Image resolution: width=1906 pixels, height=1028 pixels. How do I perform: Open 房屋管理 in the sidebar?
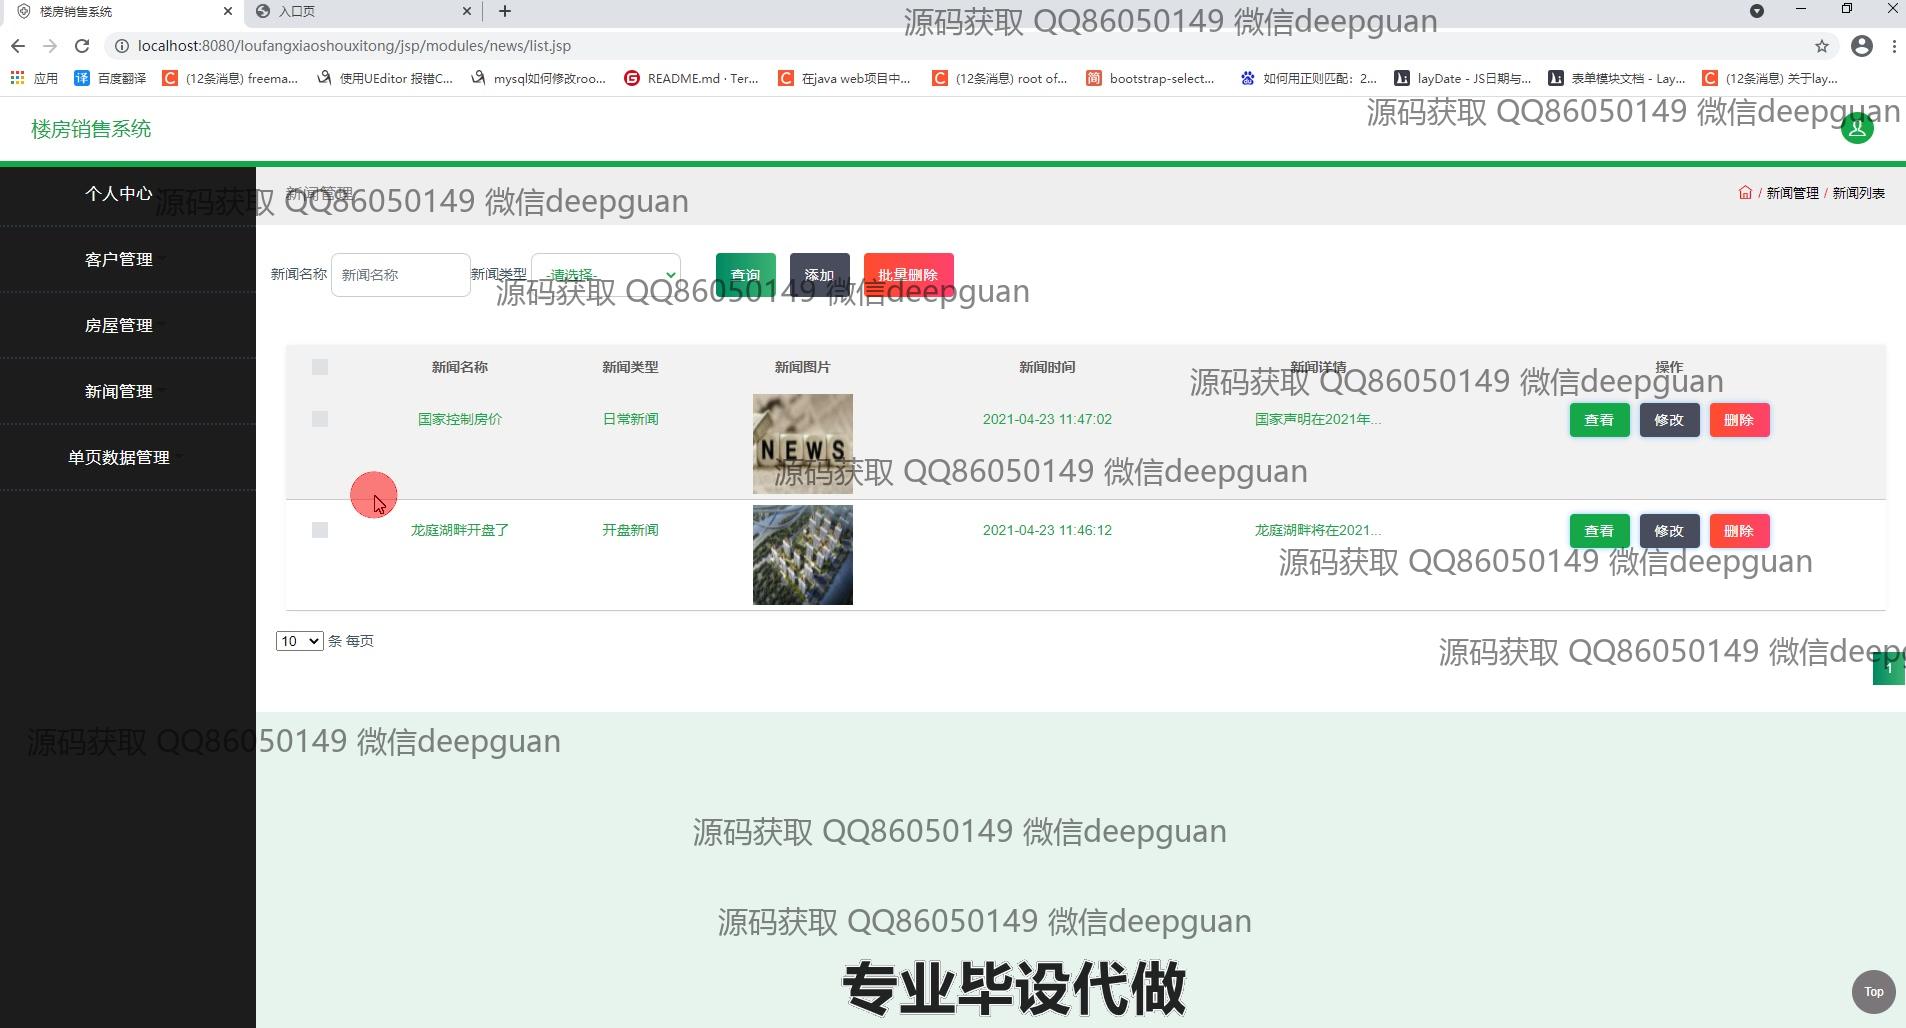pyautogui.click(x=119, y=325)
